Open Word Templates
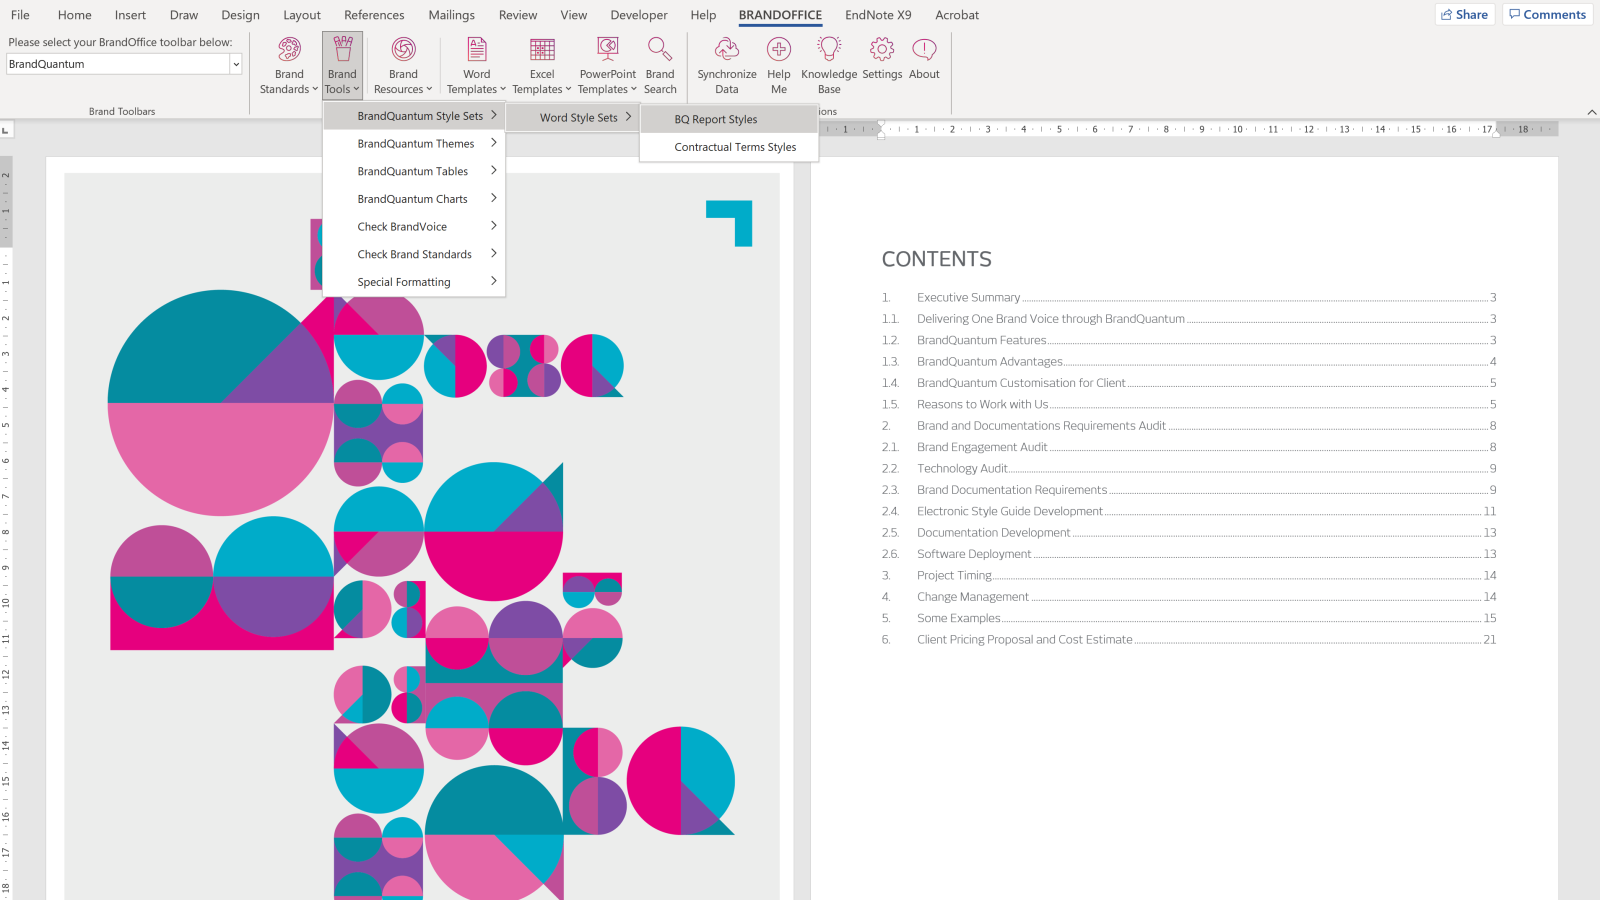This screenshot has height=900, width=1600. tap(476, 64)
